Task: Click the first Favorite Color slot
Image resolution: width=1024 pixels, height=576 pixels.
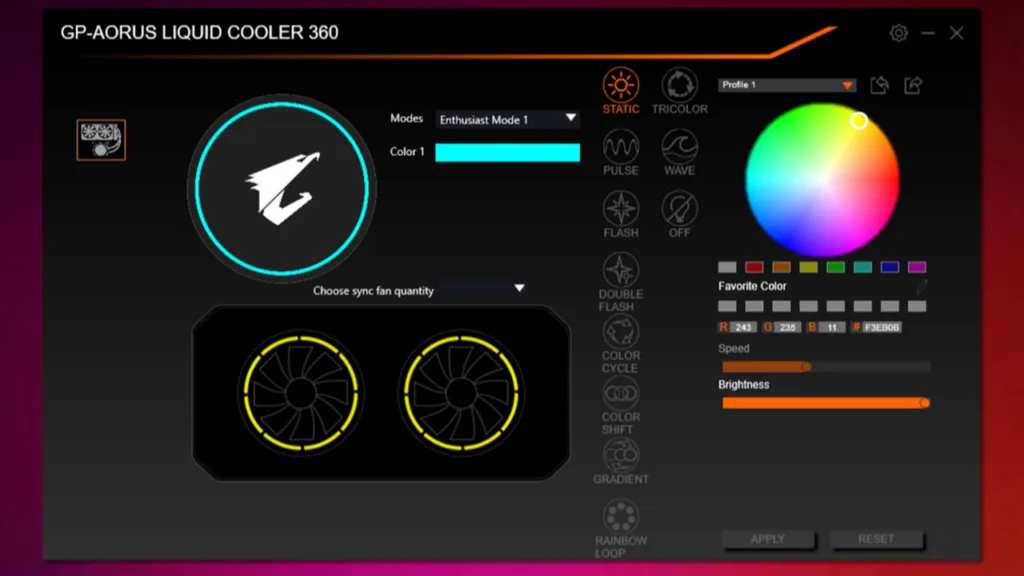Action: 727,306
